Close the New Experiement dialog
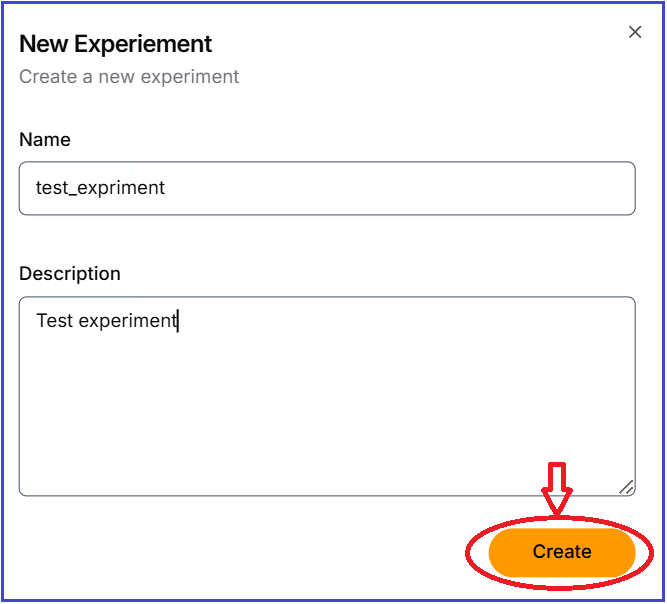The image size is (667, 604). 634,32
